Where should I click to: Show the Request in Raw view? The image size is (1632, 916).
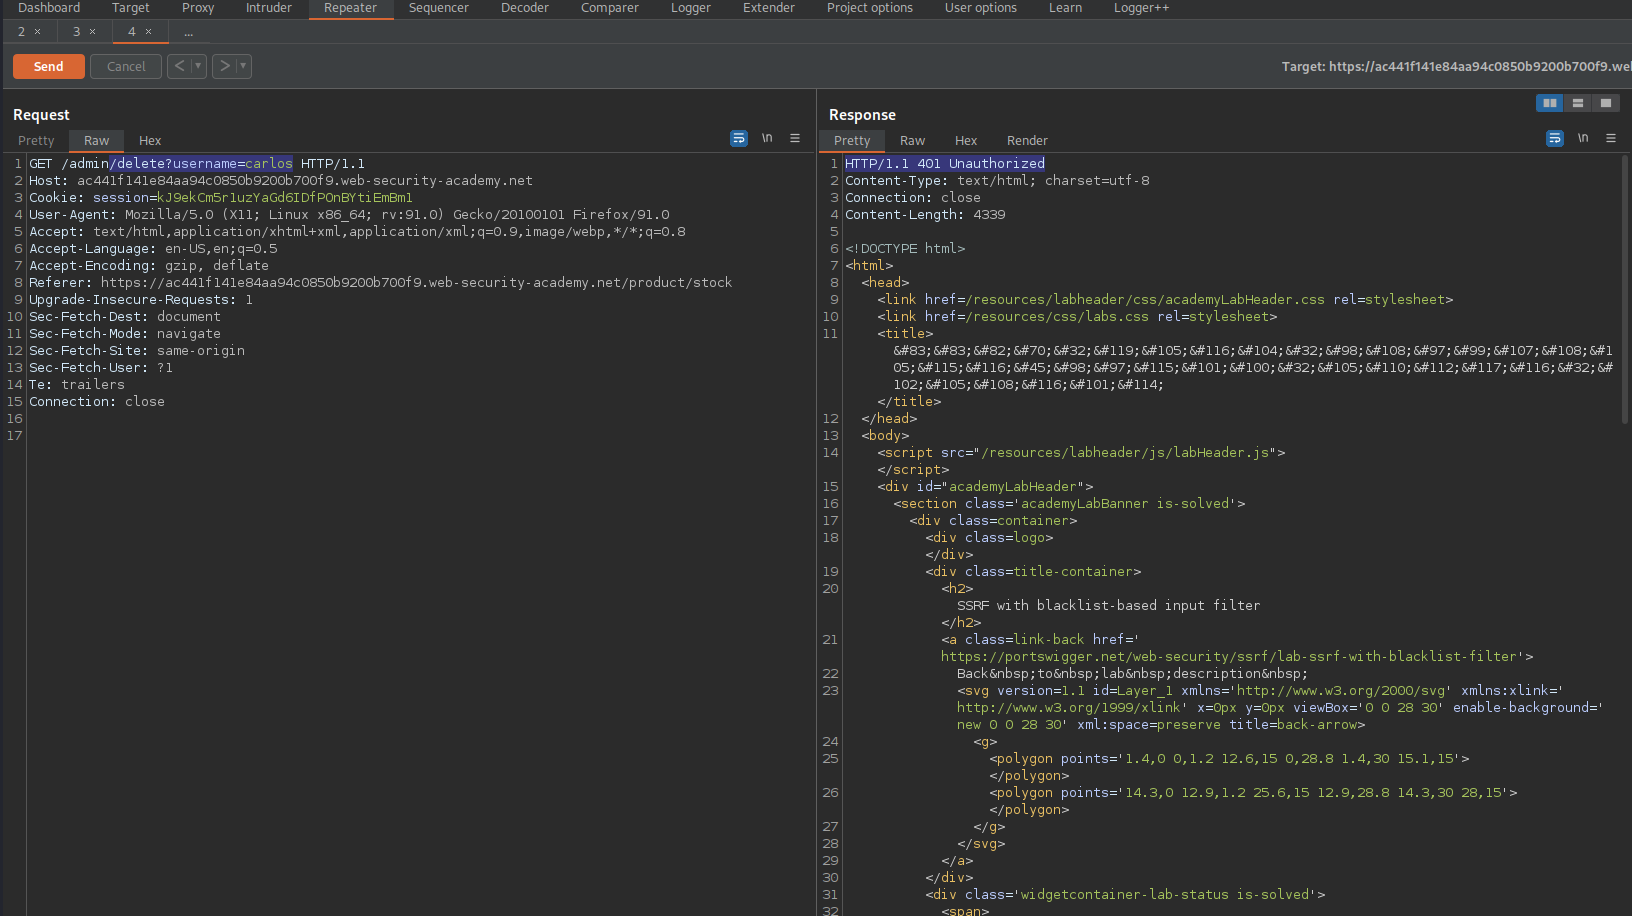(97, 141)
